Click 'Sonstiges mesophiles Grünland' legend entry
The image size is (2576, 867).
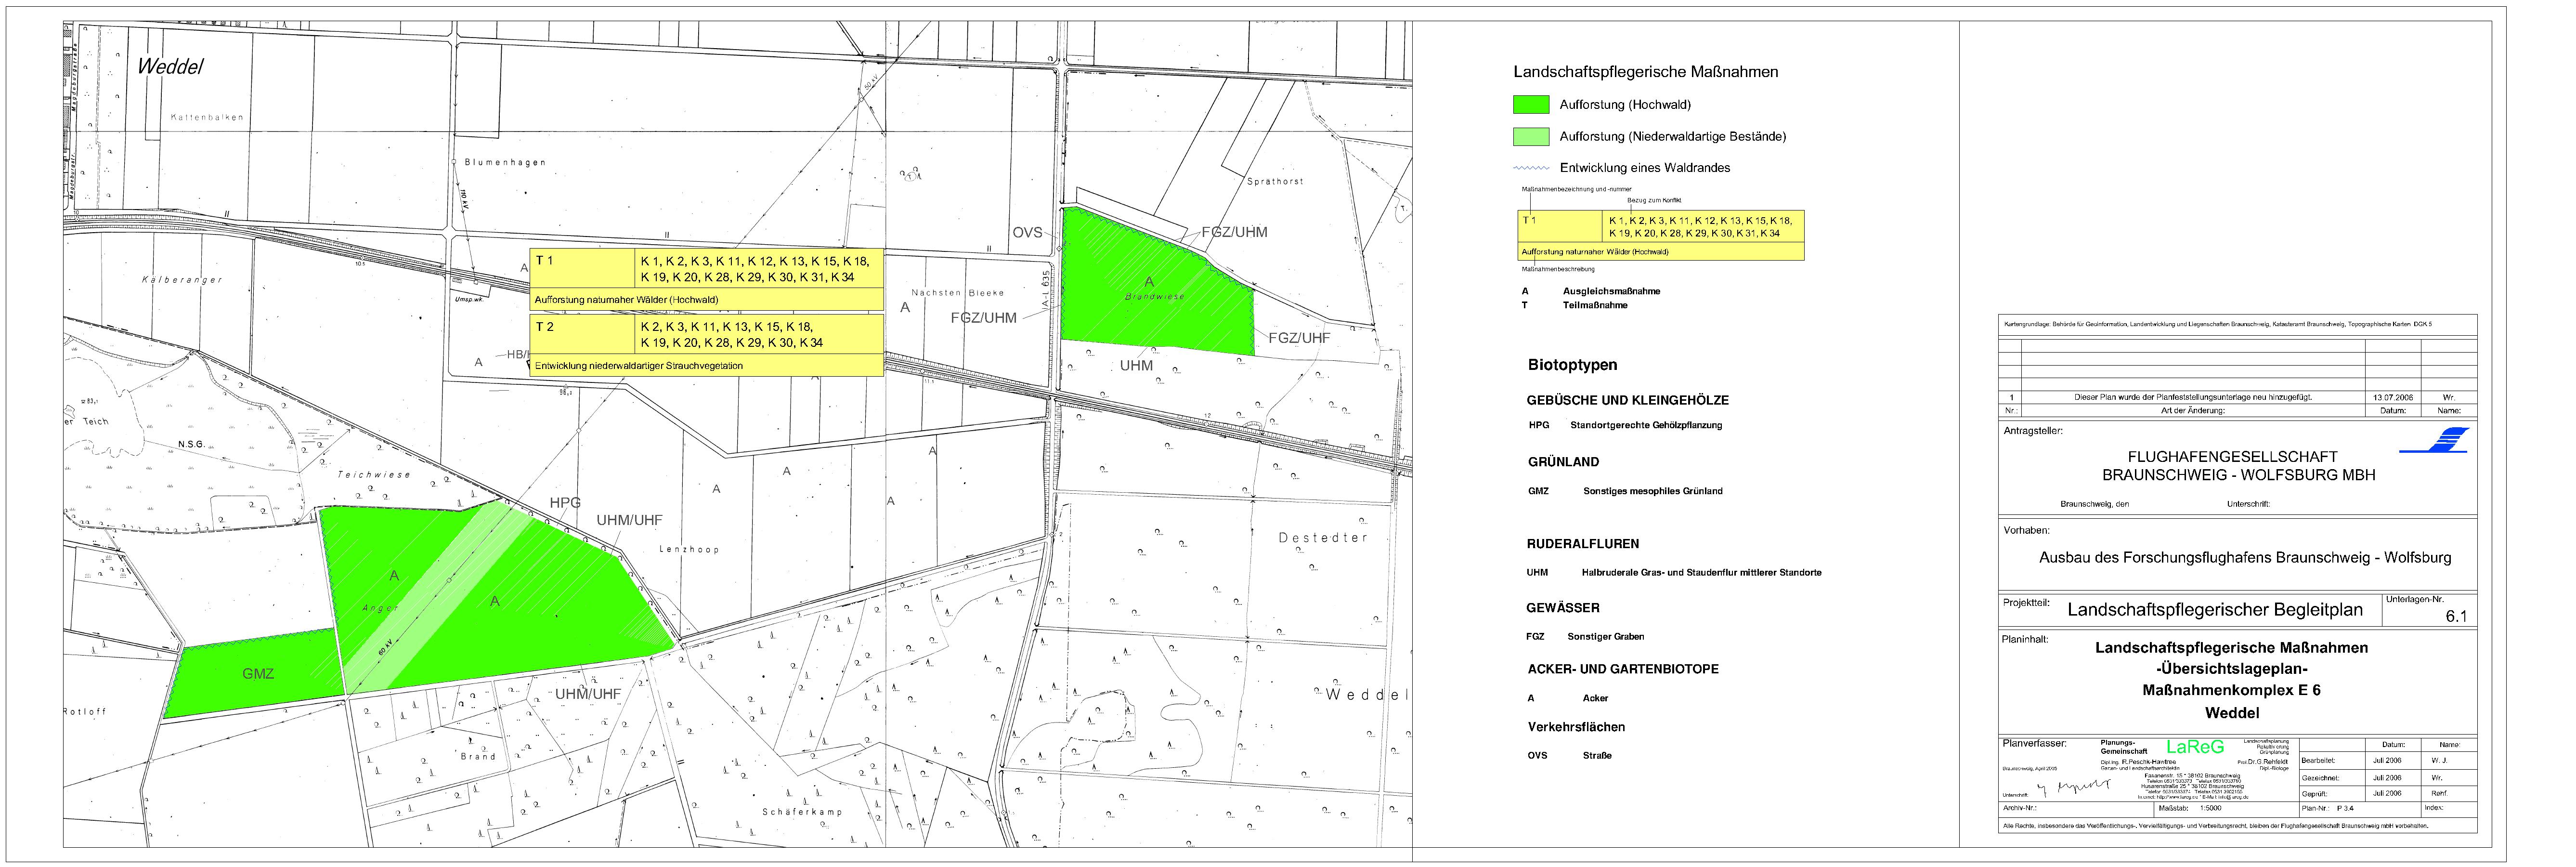tap(1653, 491)
